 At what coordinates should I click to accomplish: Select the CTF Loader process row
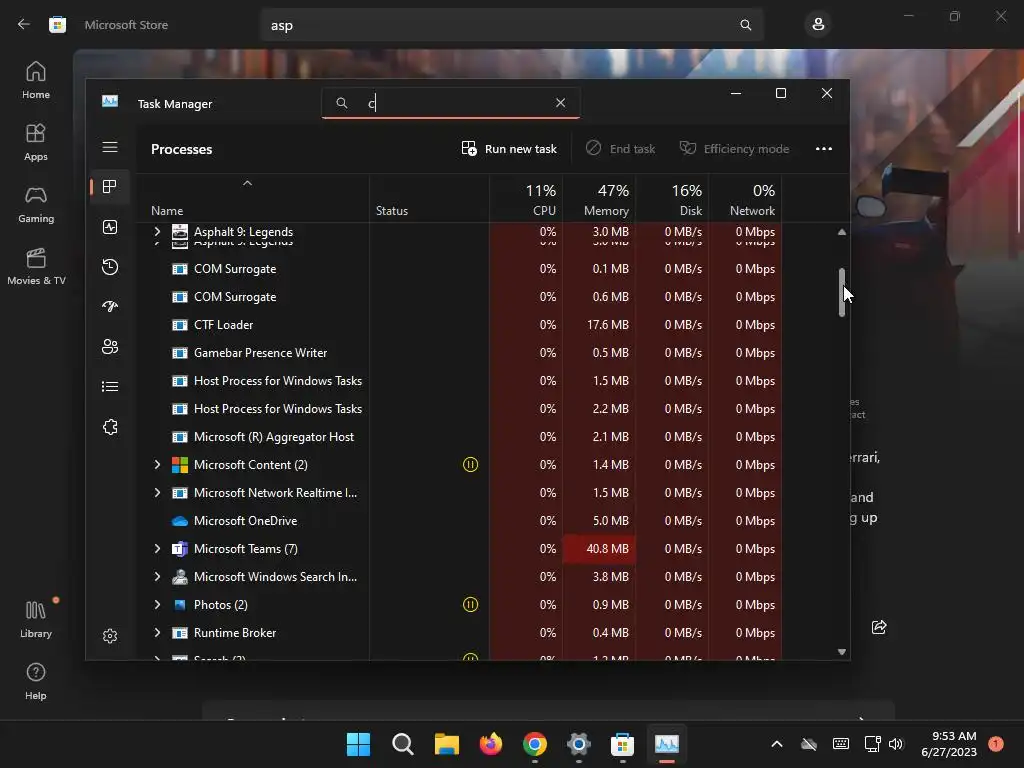click(x=458, y=325)
